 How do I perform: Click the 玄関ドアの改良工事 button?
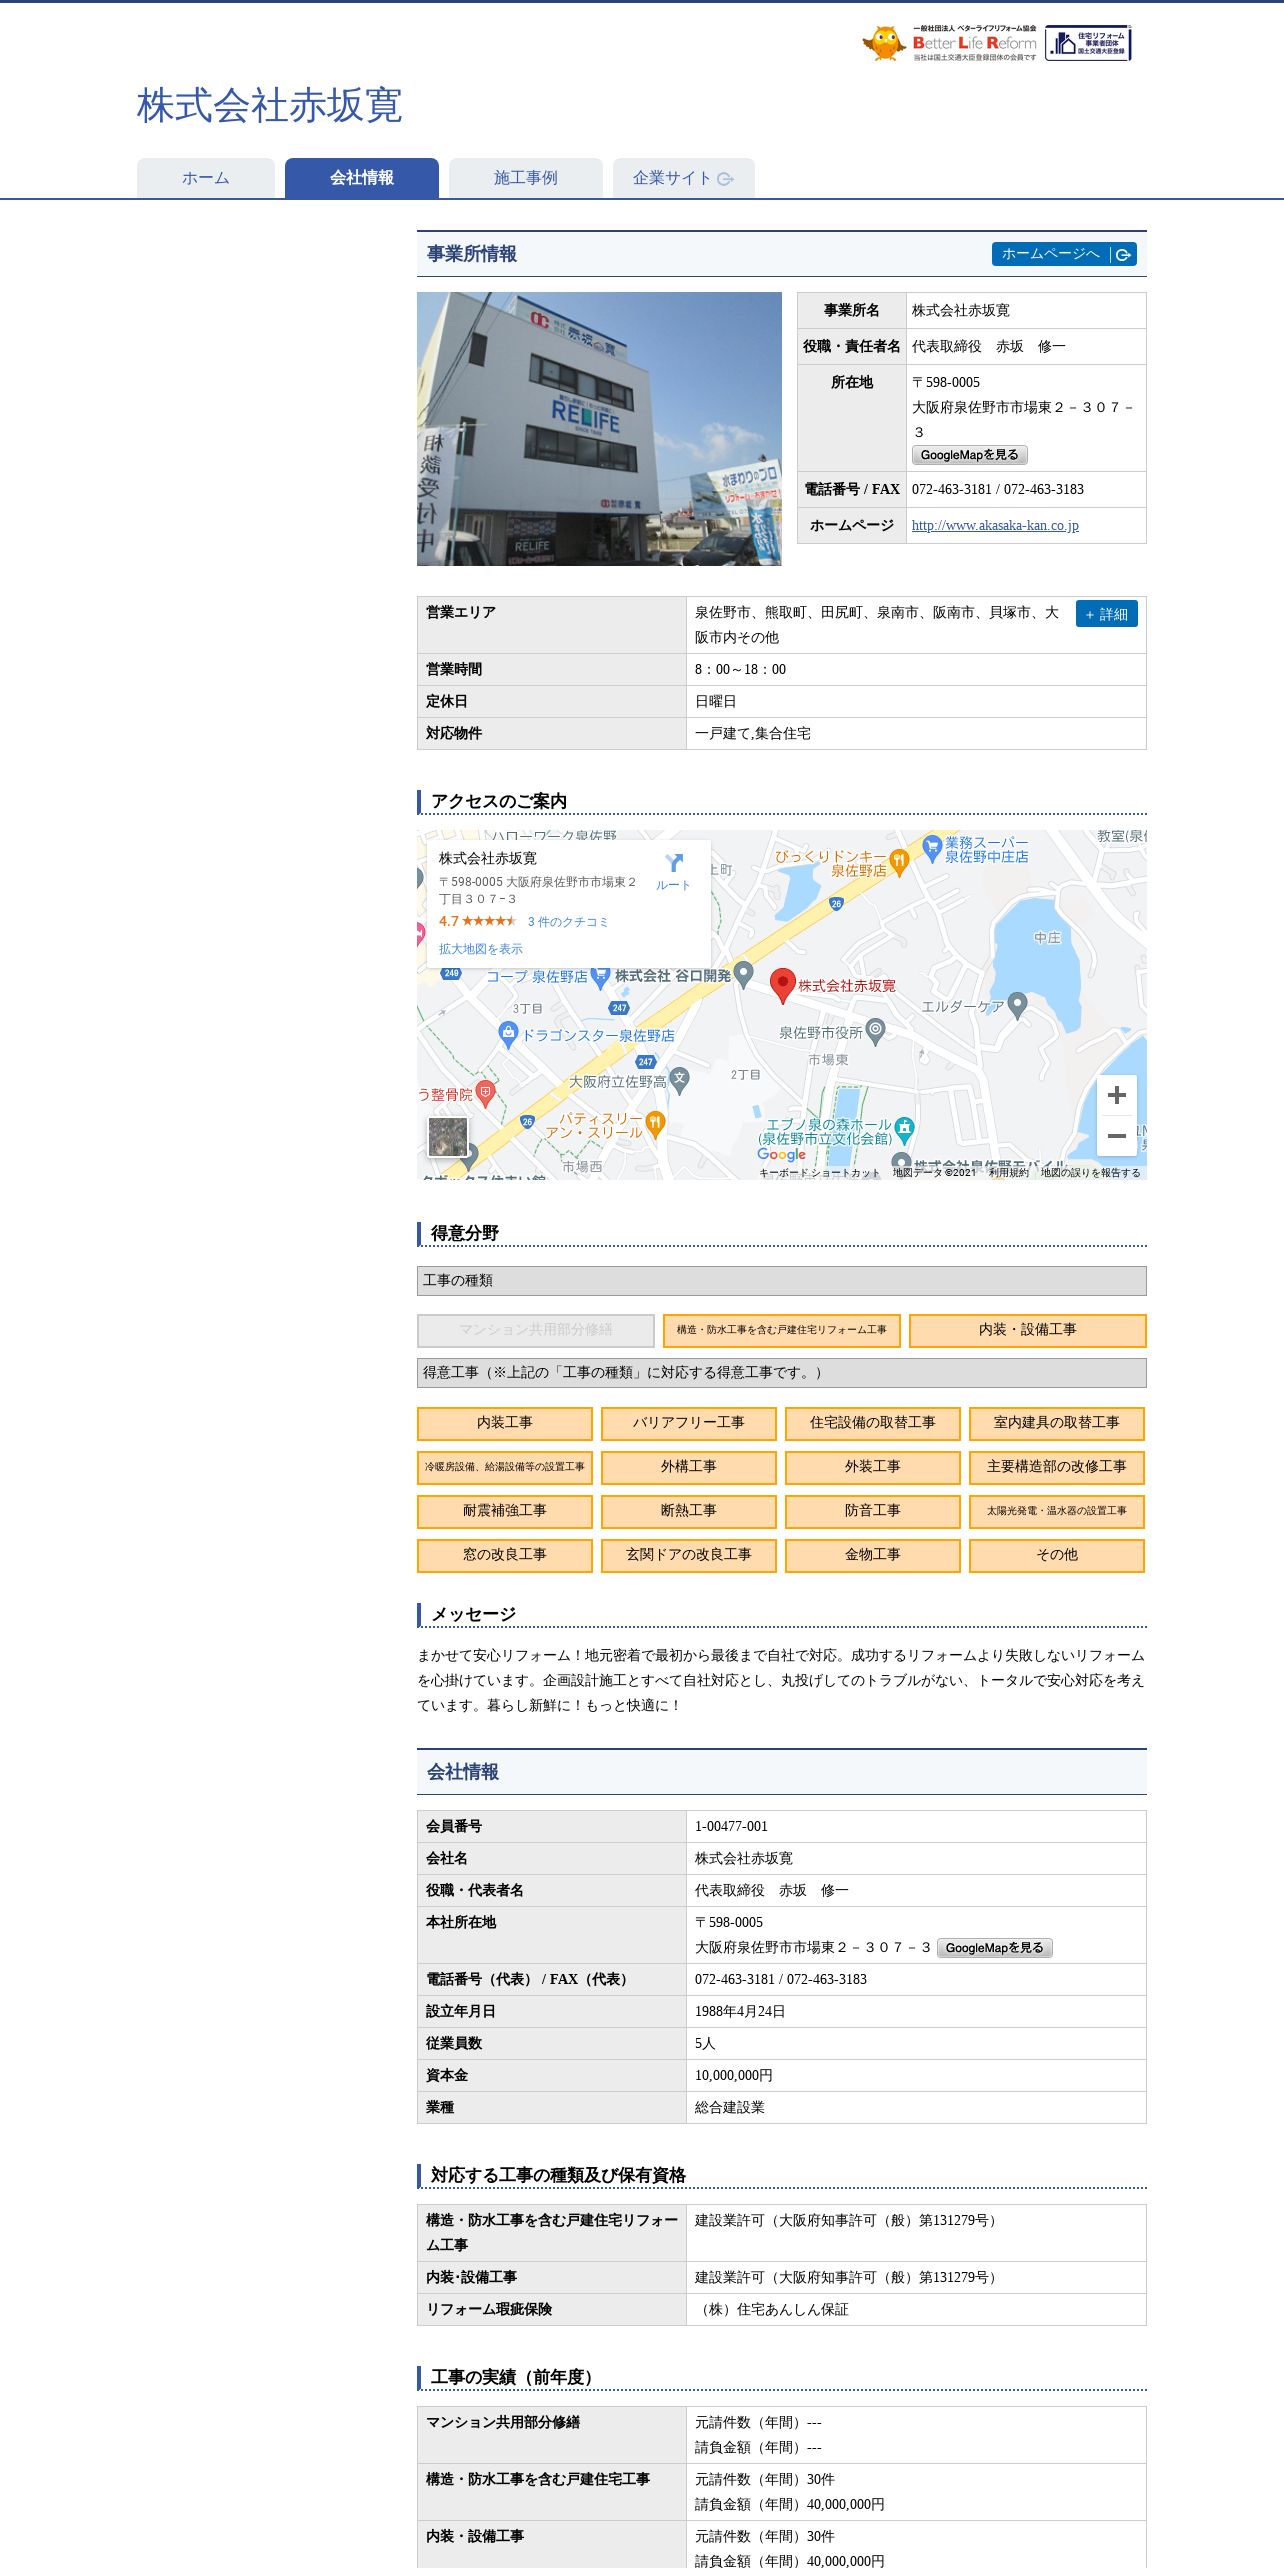pos(689,1555)
